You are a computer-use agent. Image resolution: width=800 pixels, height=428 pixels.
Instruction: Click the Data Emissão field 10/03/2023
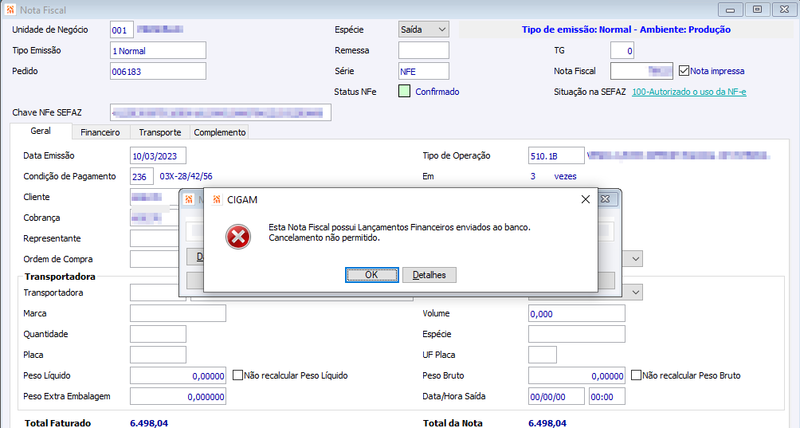pyautogui.click(x=158, y=156)
